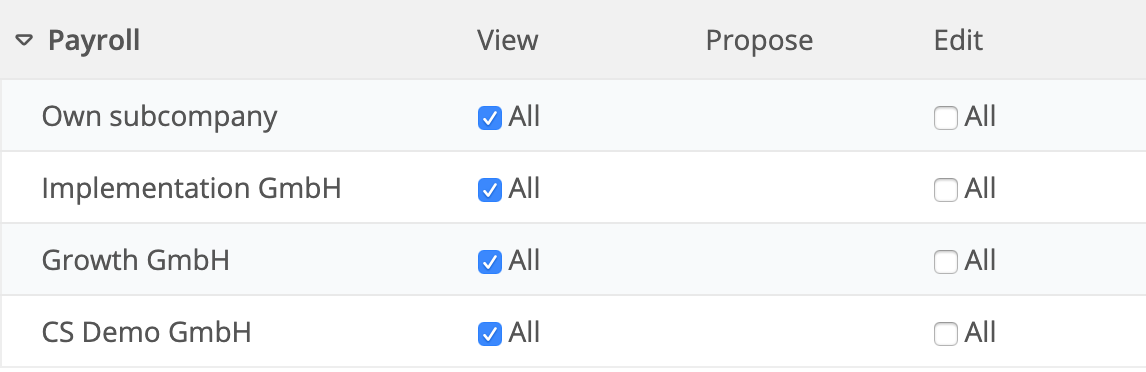
Task: Enable Edit All for CS Demo GmbH
Action: tap(946, 334)
